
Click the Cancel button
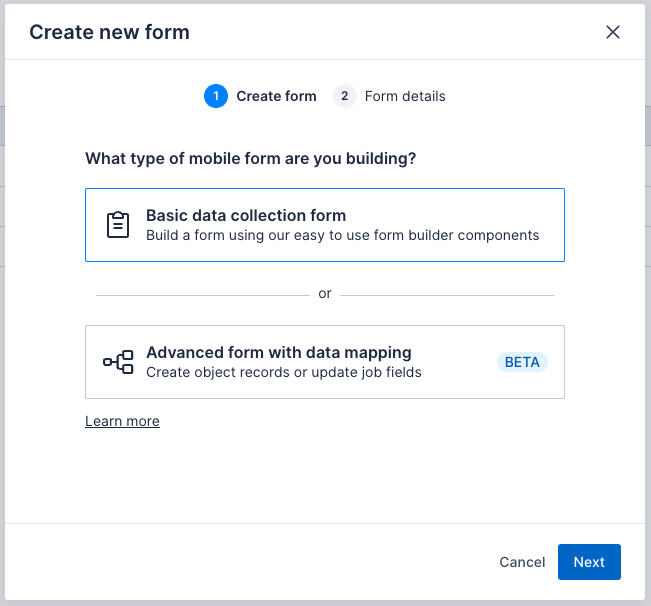pyautogui.click(x=522, y=562)
